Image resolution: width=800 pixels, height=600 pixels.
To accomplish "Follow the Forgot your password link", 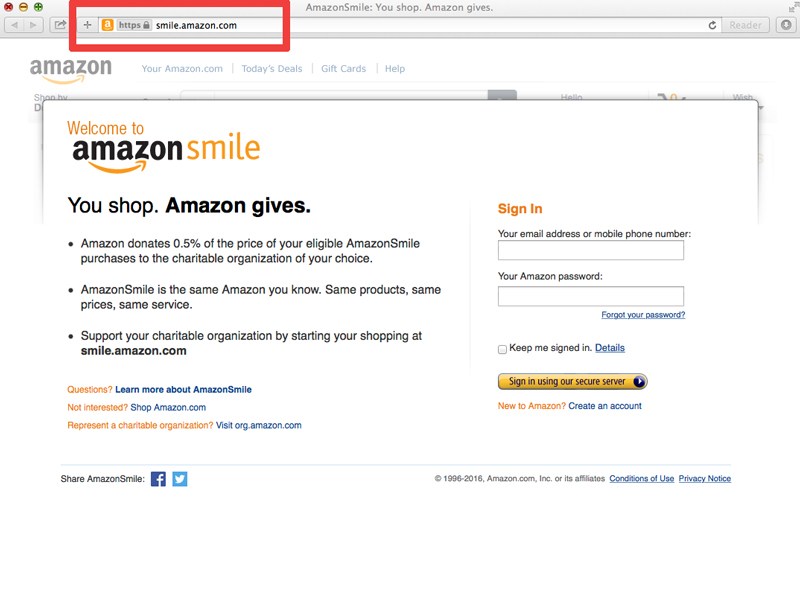I will point(643,315).
